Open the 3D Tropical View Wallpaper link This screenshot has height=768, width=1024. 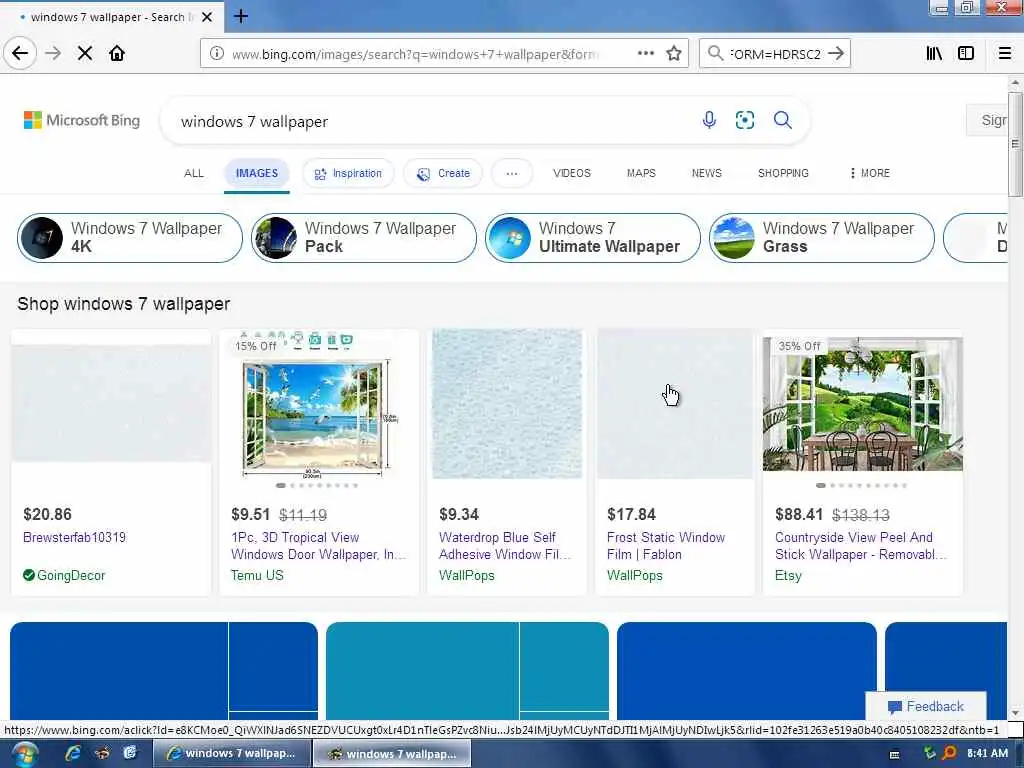point(318,546)
